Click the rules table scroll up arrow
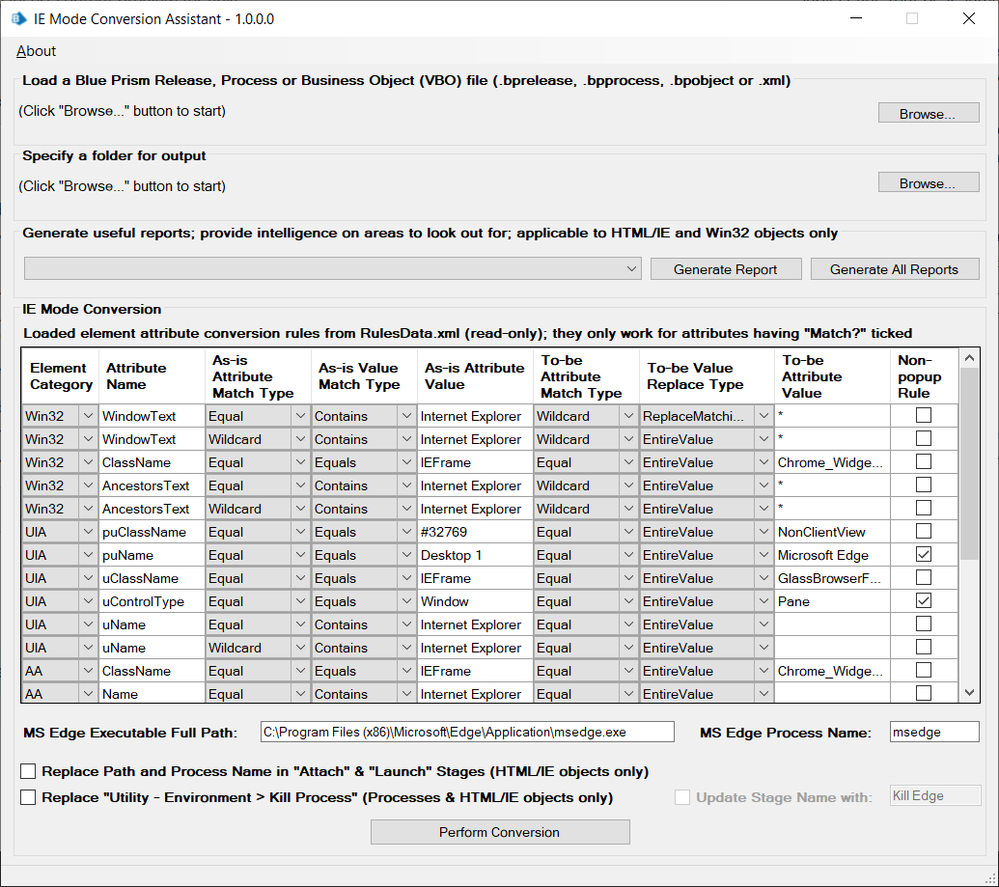This screenshot has height=887, width=999. (969, 358)
